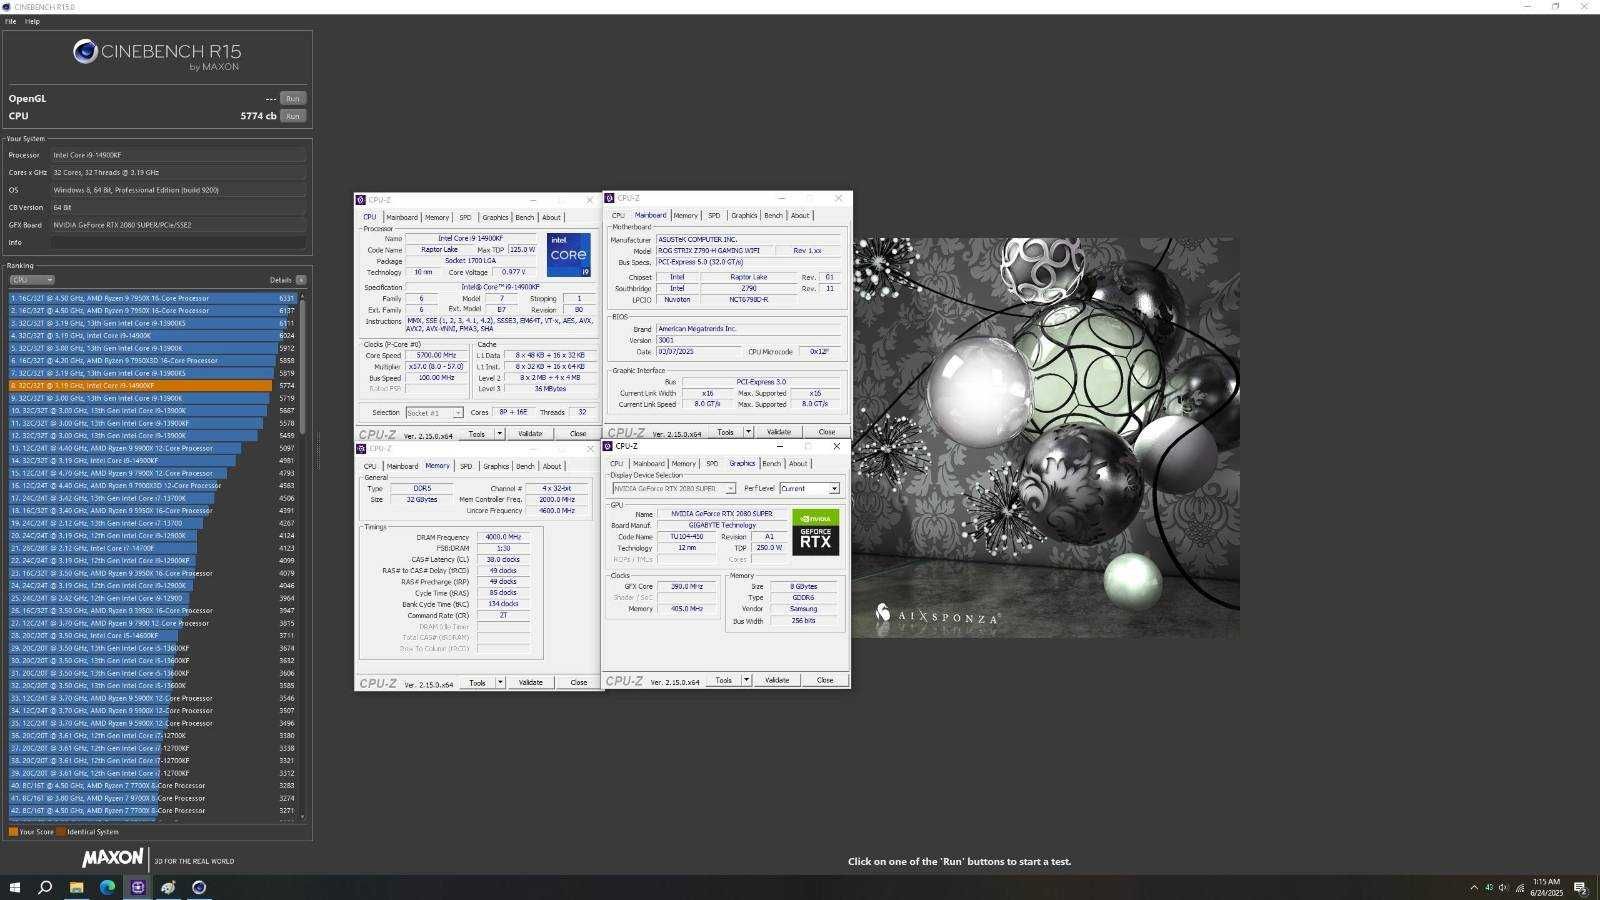Click the CPU-Z title icon of Mainboard window
The image size is (1600, 900).
[x=609, y=198]
